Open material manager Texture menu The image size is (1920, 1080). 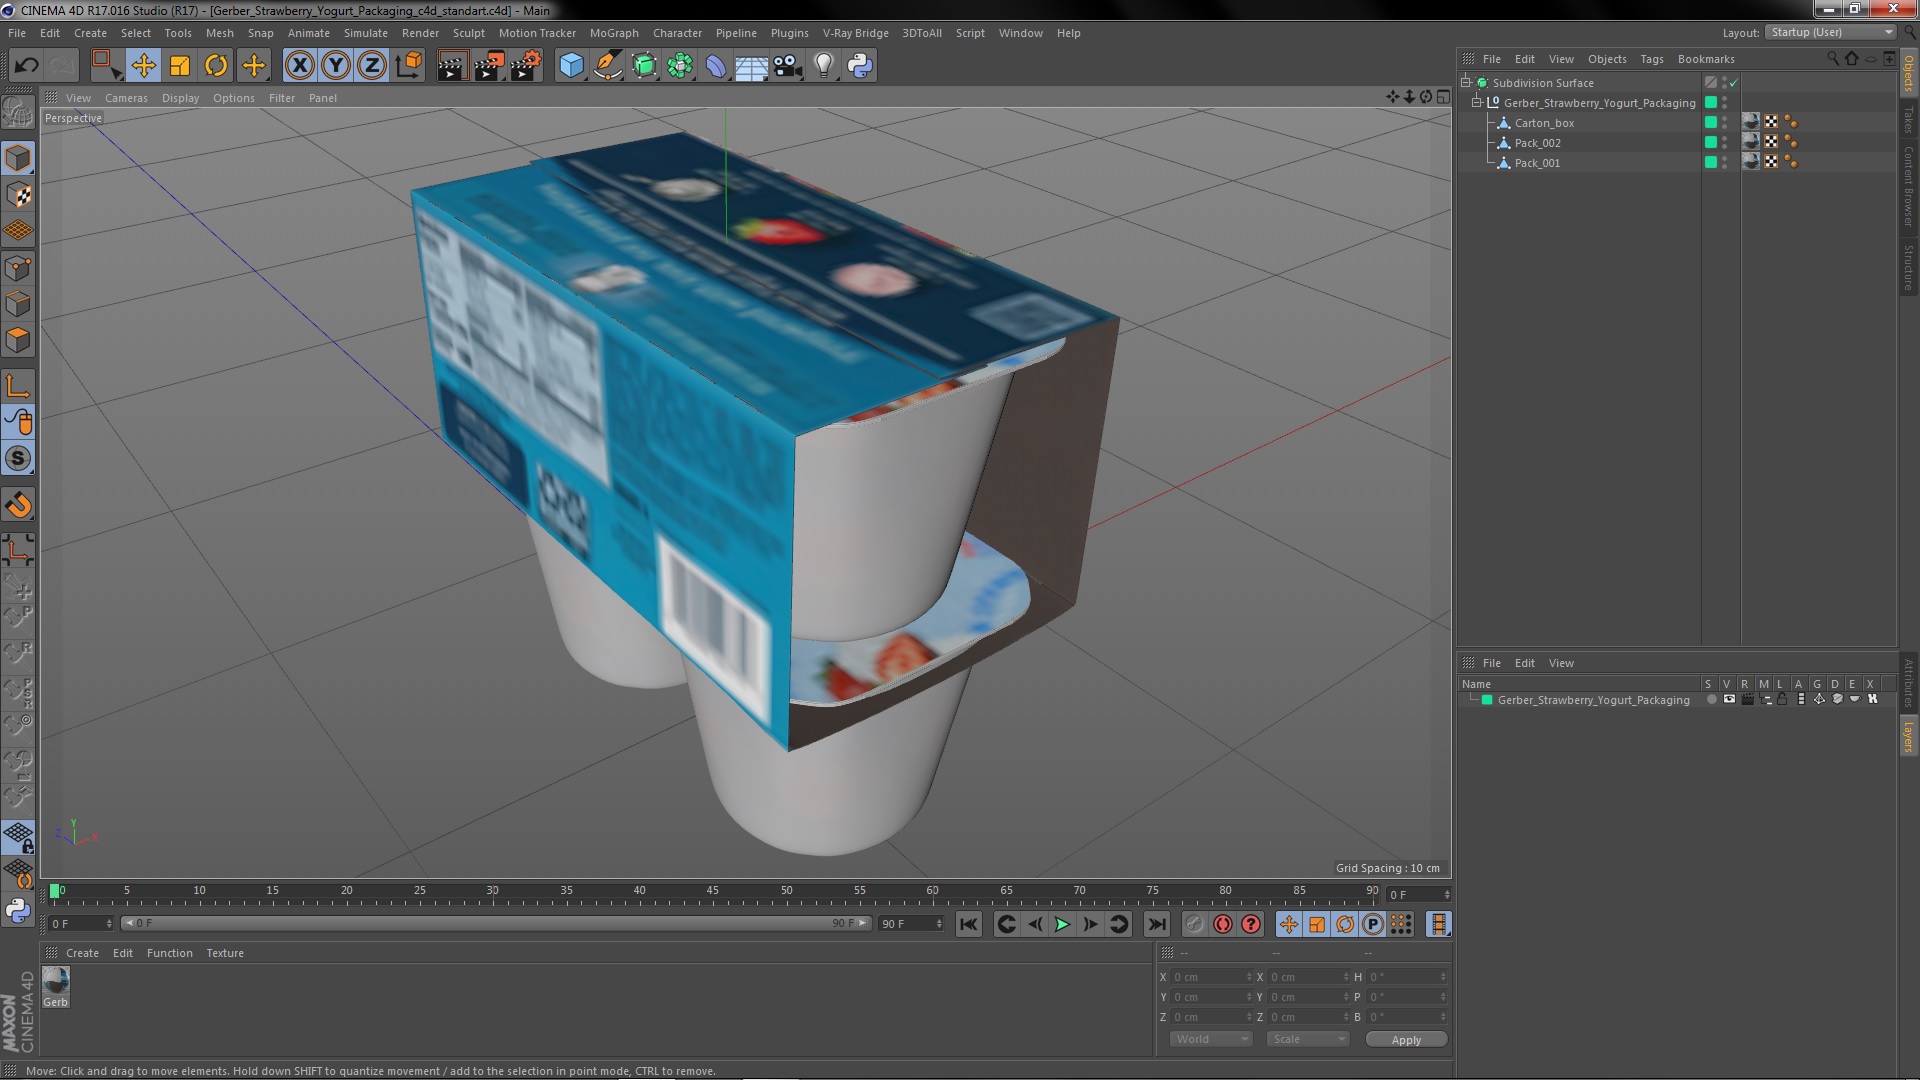[x=225, y=953]
